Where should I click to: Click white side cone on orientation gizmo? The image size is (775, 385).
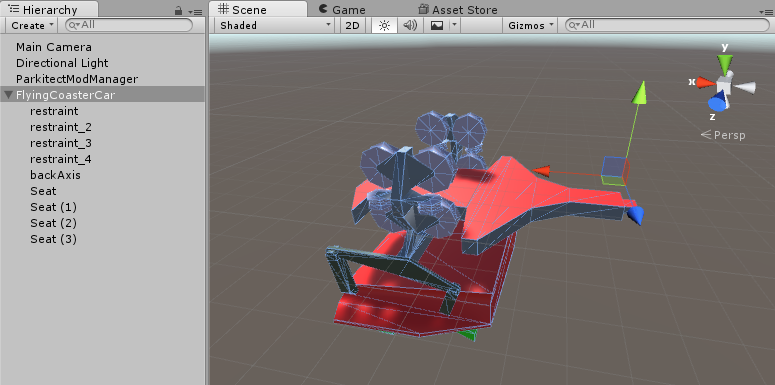click(745, 88)
